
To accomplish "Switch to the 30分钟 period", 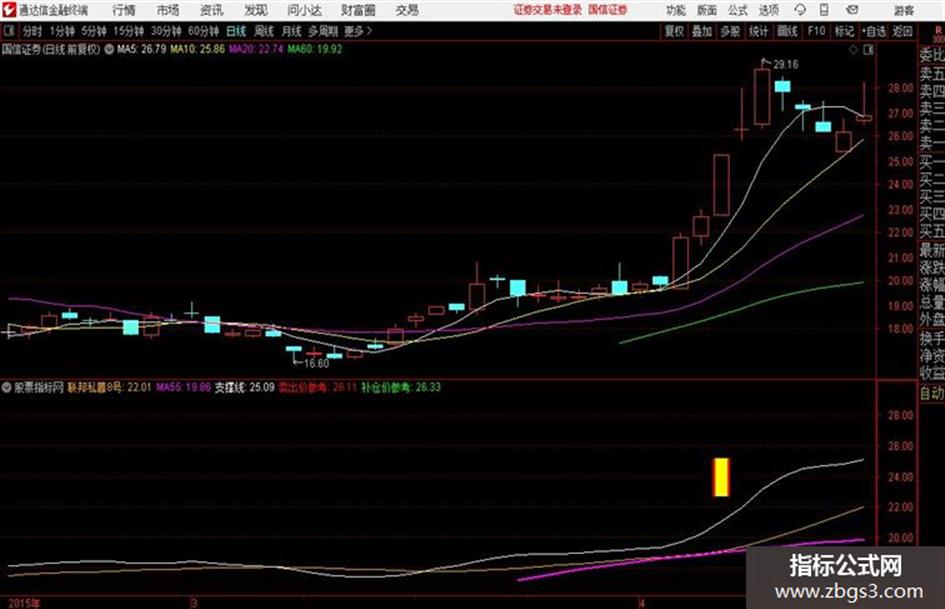I will [166, 31].
